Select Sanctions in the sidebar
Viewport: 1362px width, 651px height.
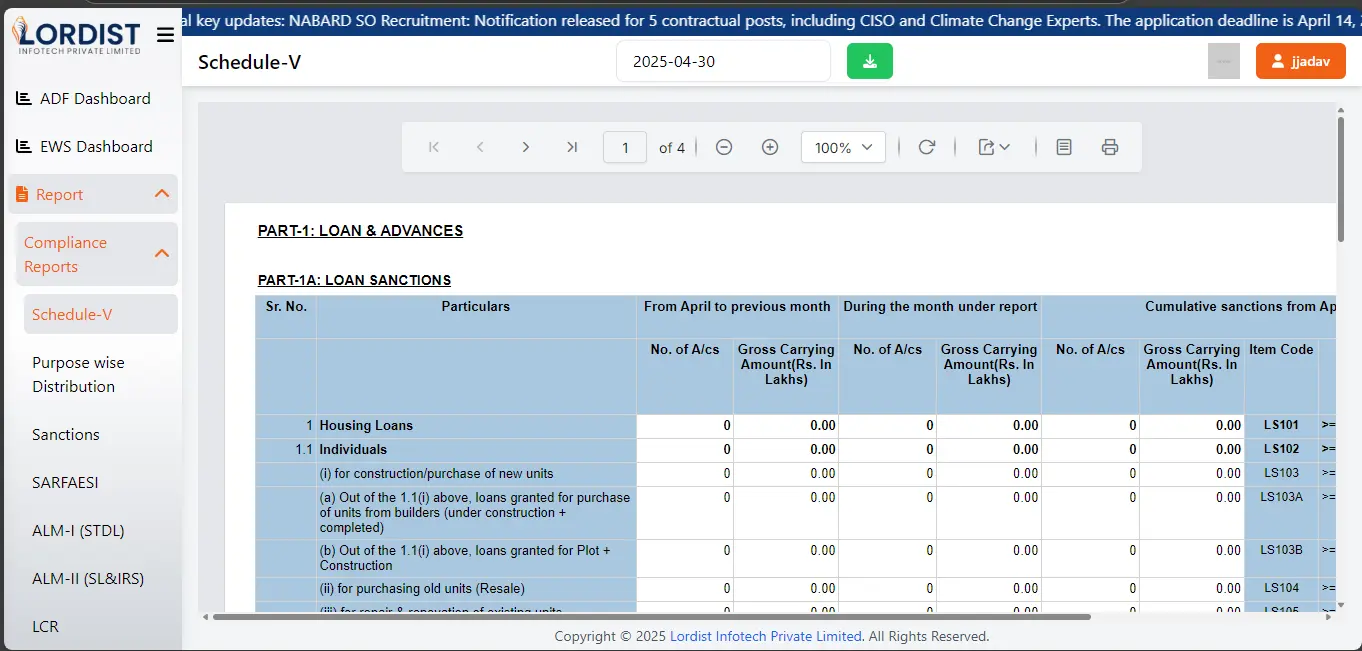(x=65, y=434)
